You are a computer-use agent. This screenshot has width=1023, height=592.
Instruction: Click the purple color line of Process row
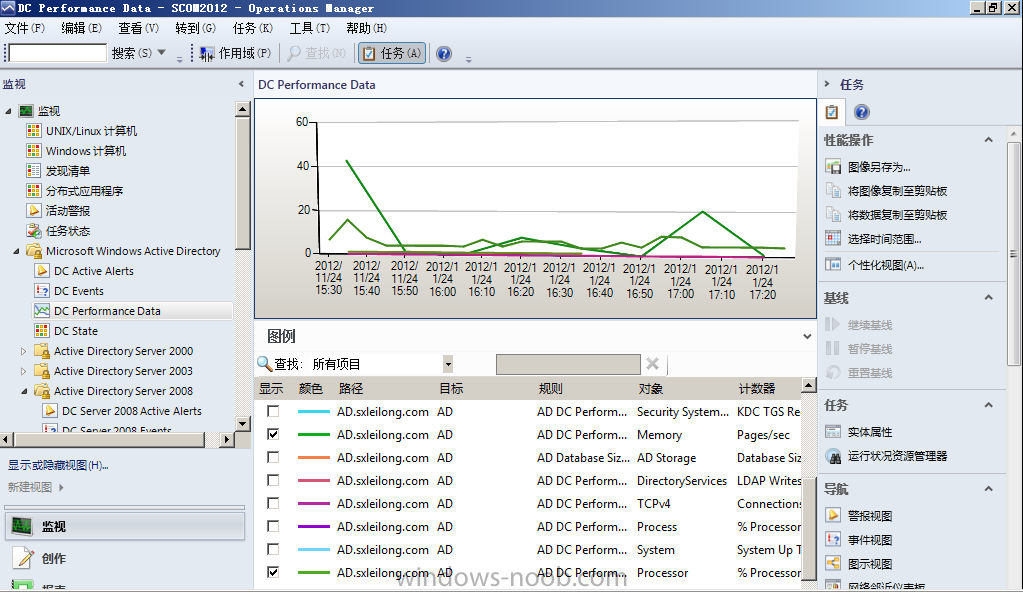point(313,526)
